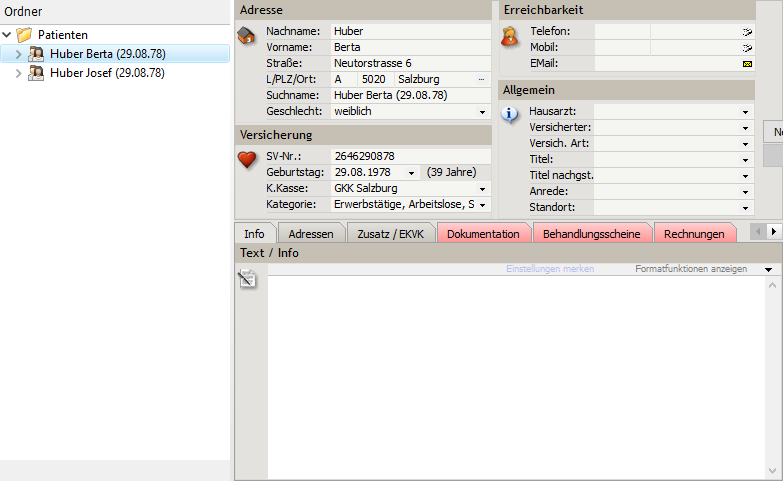Open the Geschlecht dropdown
783x481 pixels.
[x=484, y=112]
